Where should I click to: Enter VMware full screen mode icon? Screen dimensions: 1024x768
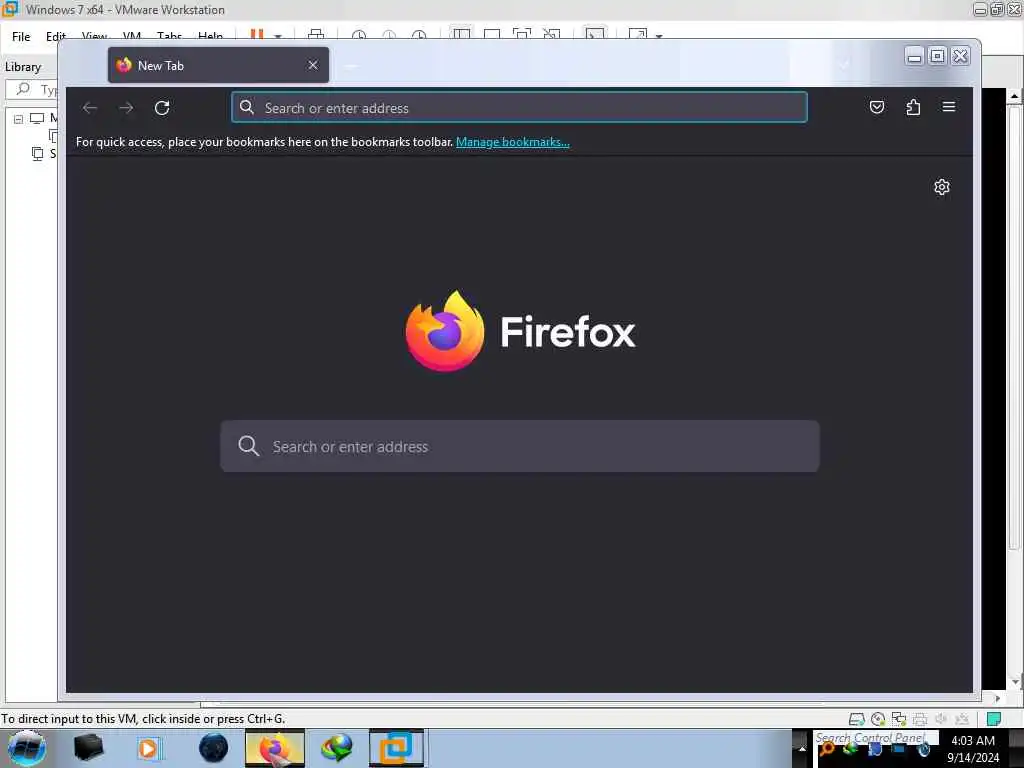pos(522,35)
